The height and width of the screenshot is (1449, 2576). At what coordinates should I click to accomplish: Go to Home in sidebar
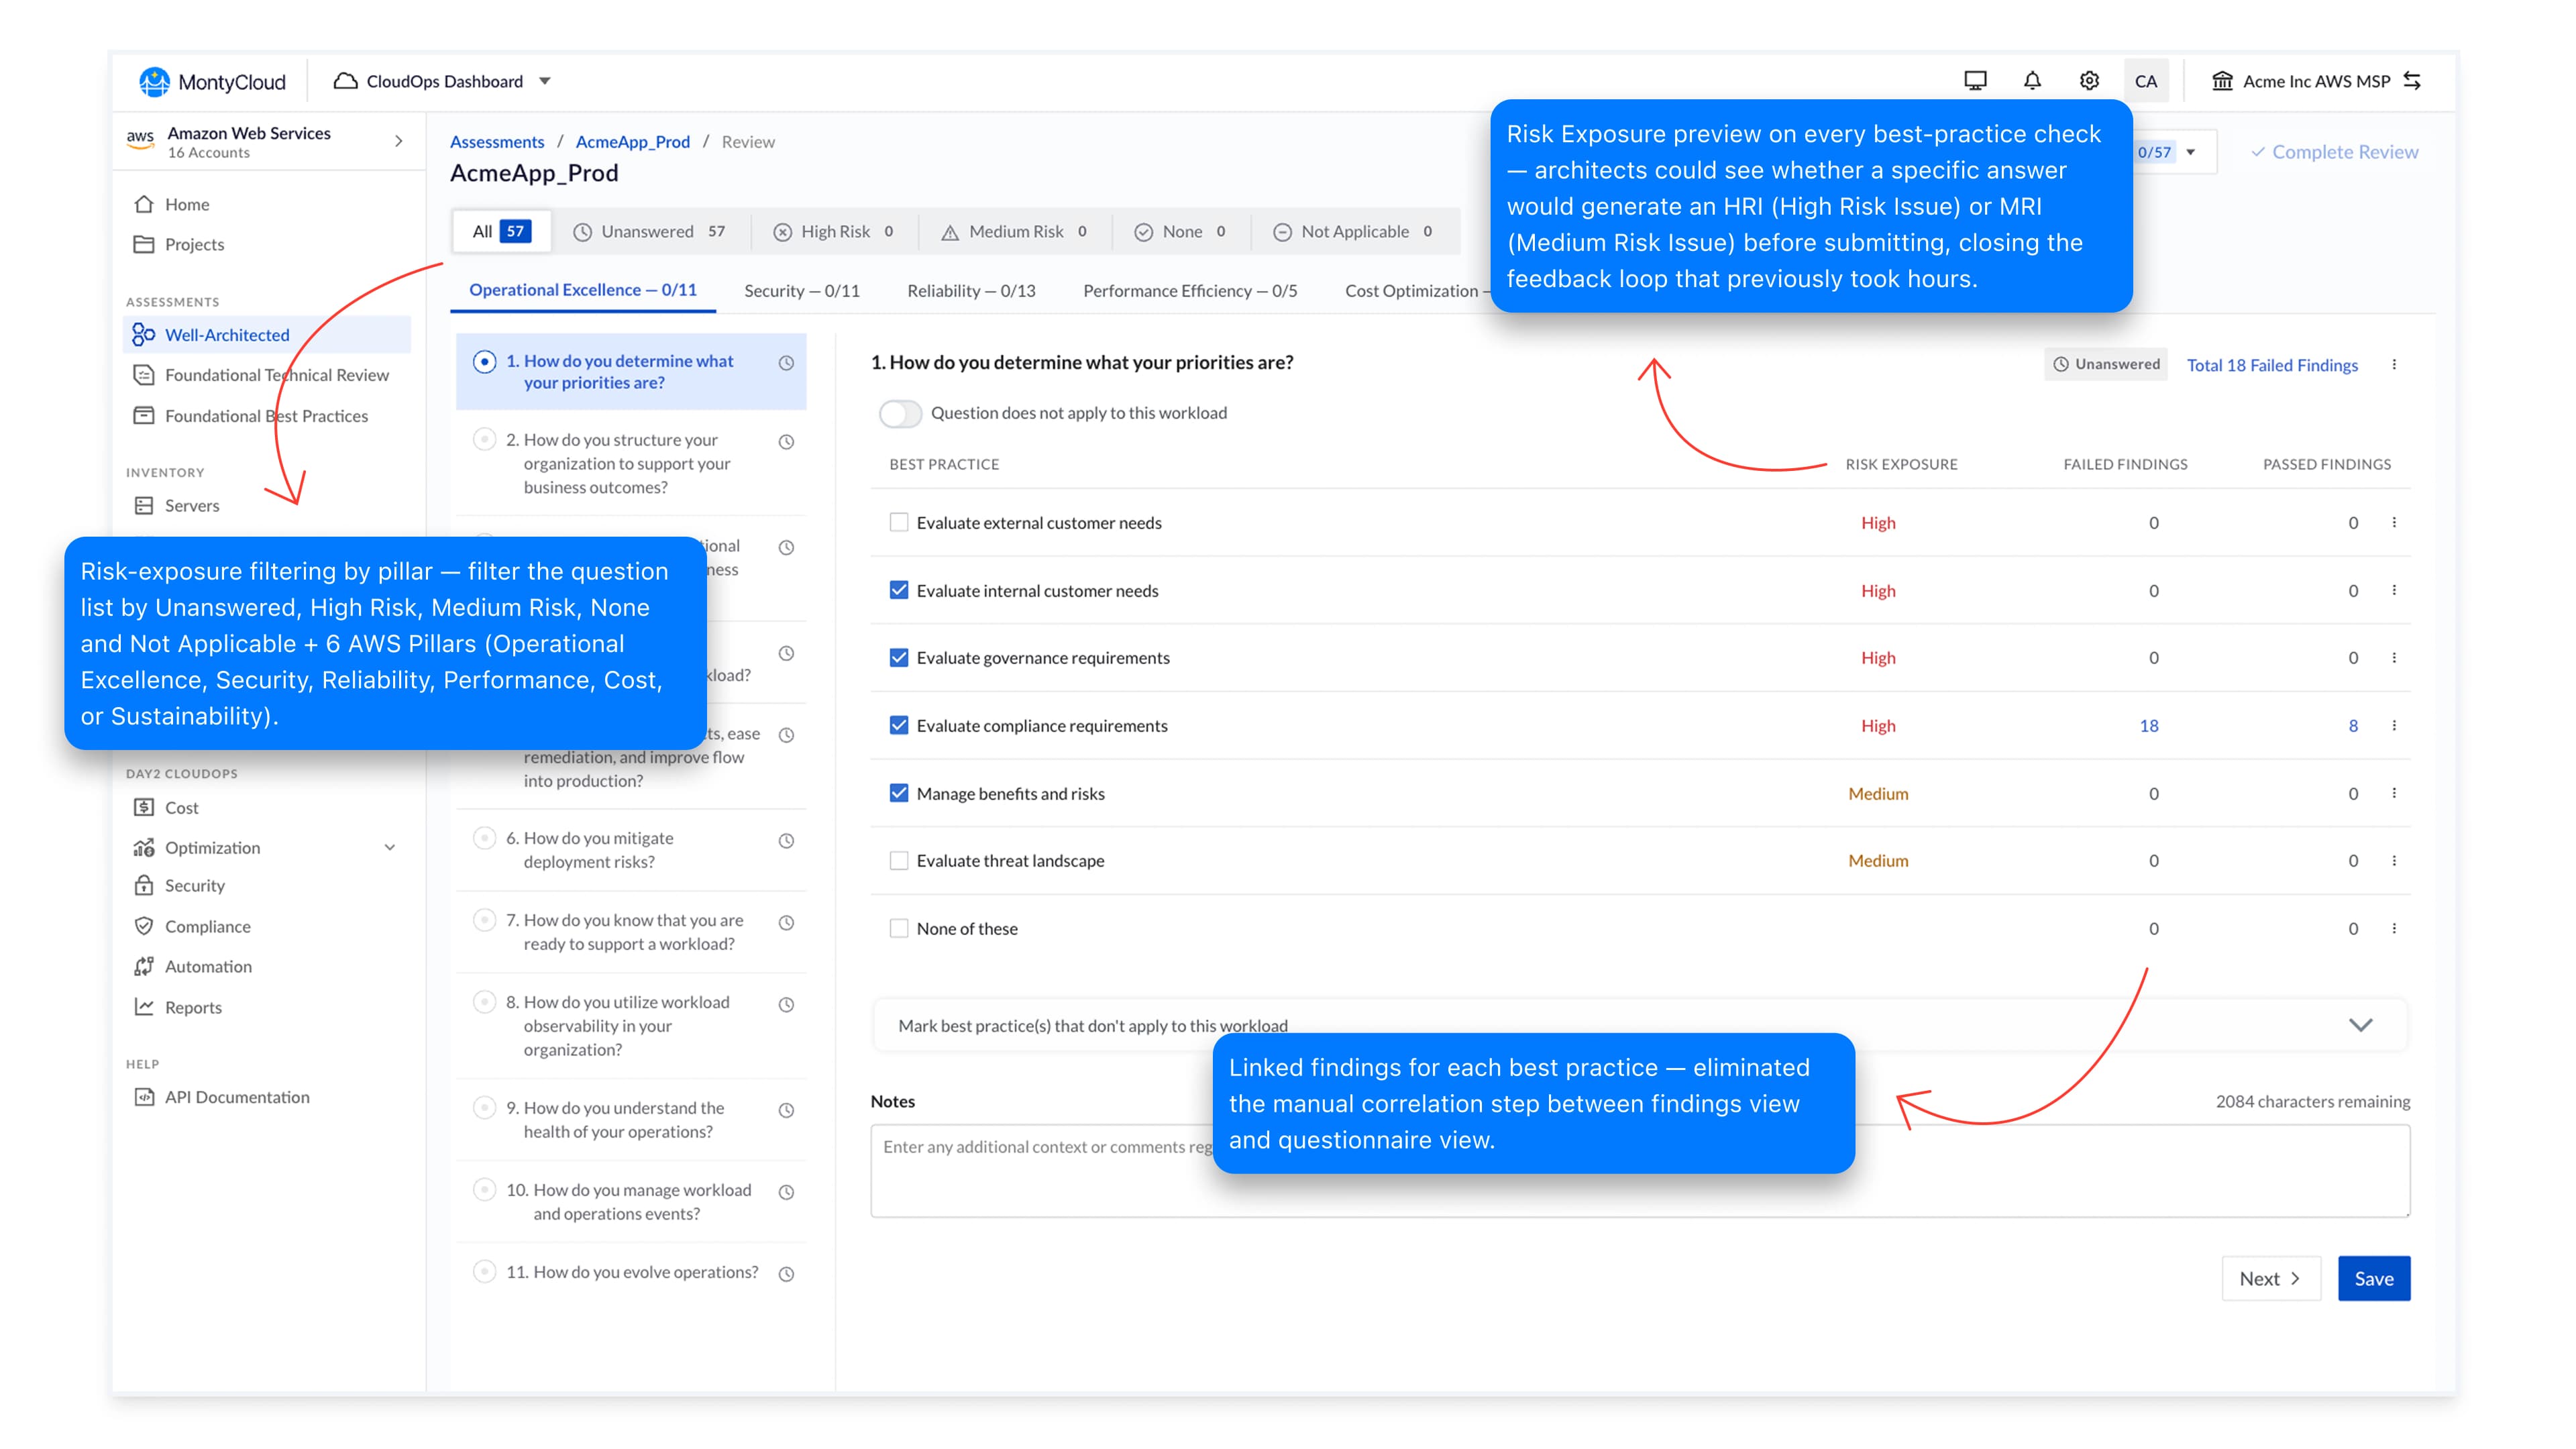tap(186, 204)
